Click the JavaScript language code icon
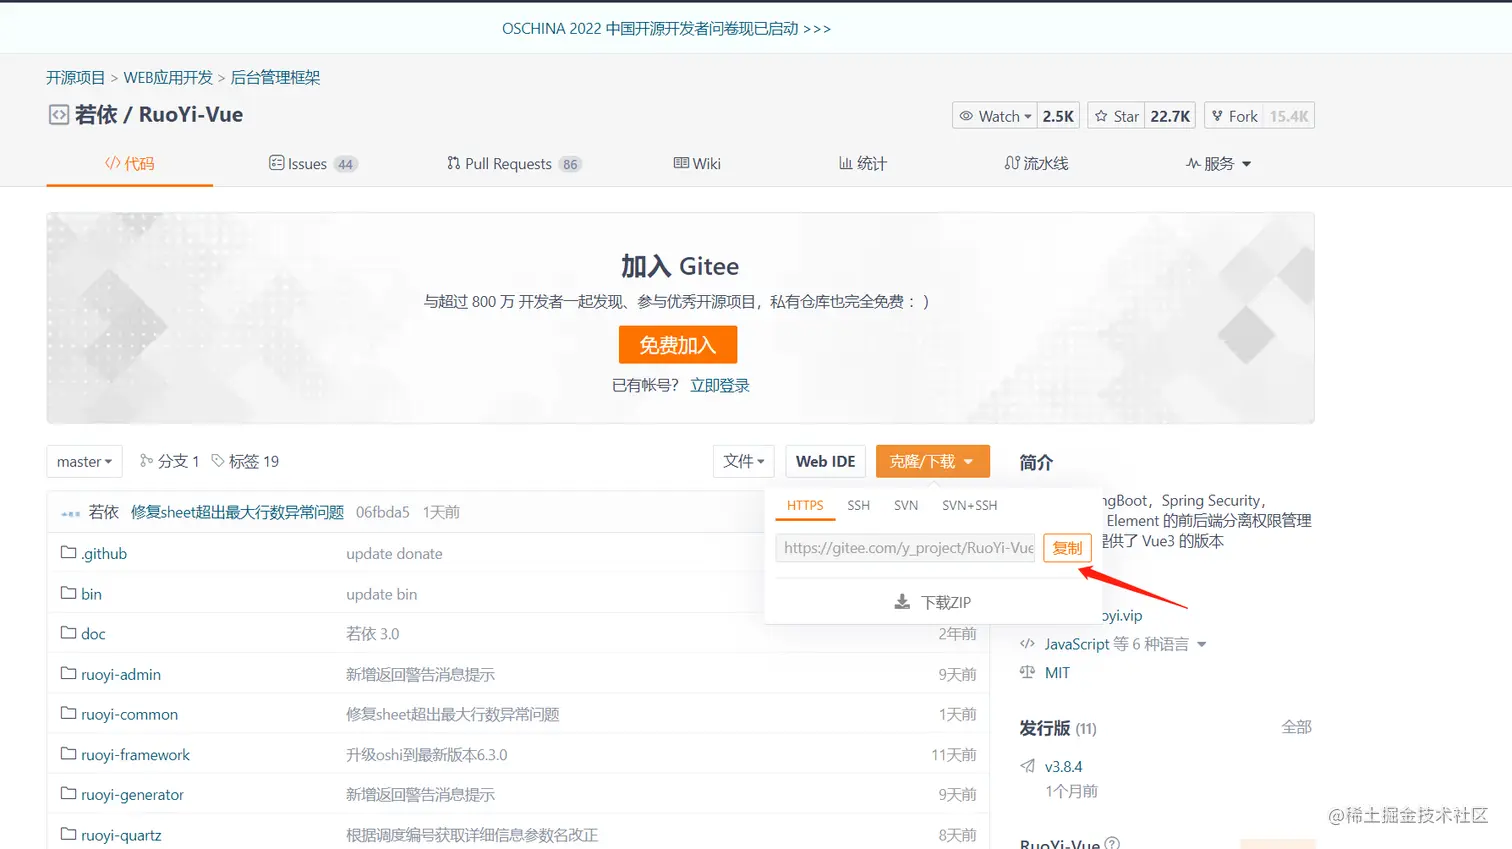Image resolution: width=1512 pixels, height=849 pixels. pyautogui.click(x=1027, y=644)
